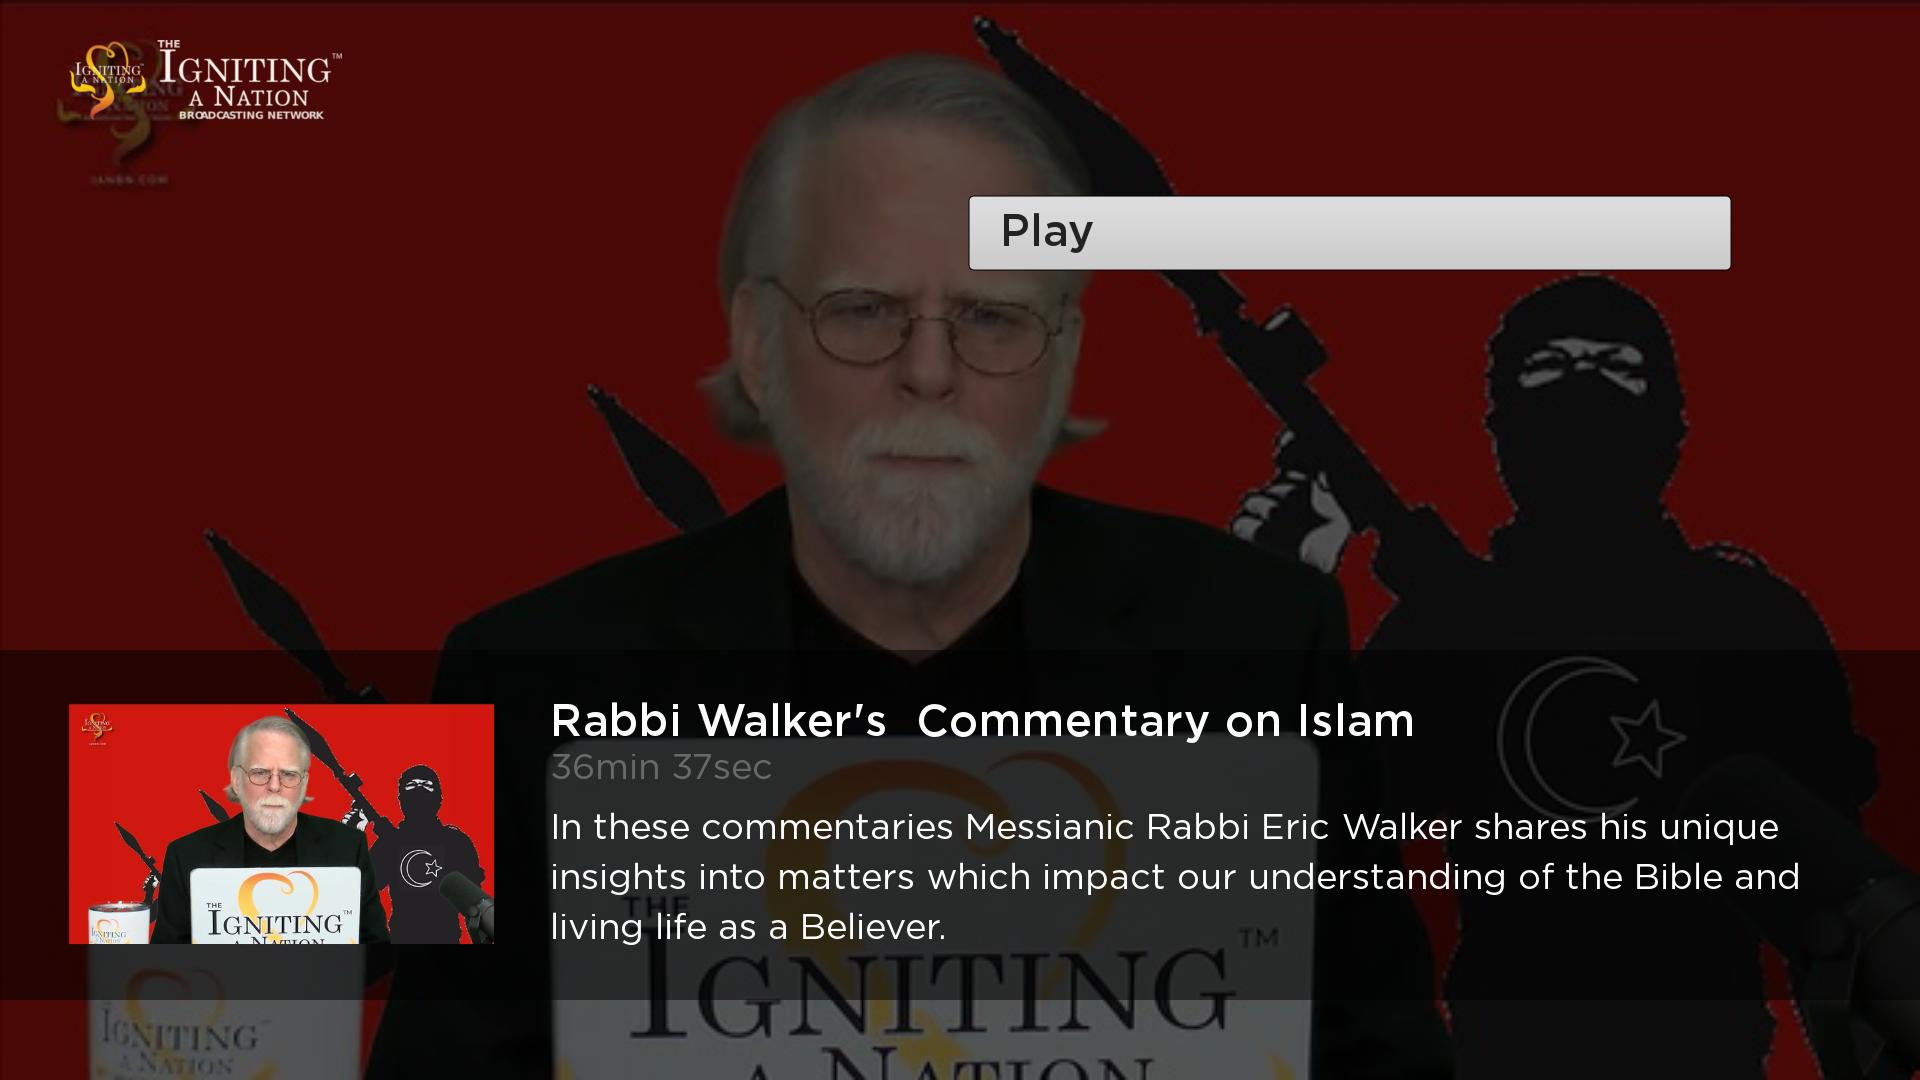
Task: Click the 36min 37sec duration label
Action: pyautogui.click(x=661, y=768)
